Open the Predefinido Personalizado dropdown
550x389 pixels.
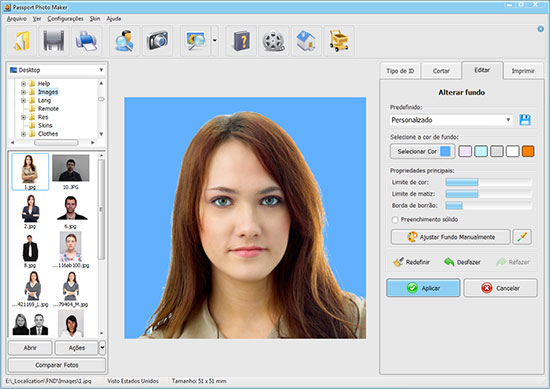(x=451, y=120)
